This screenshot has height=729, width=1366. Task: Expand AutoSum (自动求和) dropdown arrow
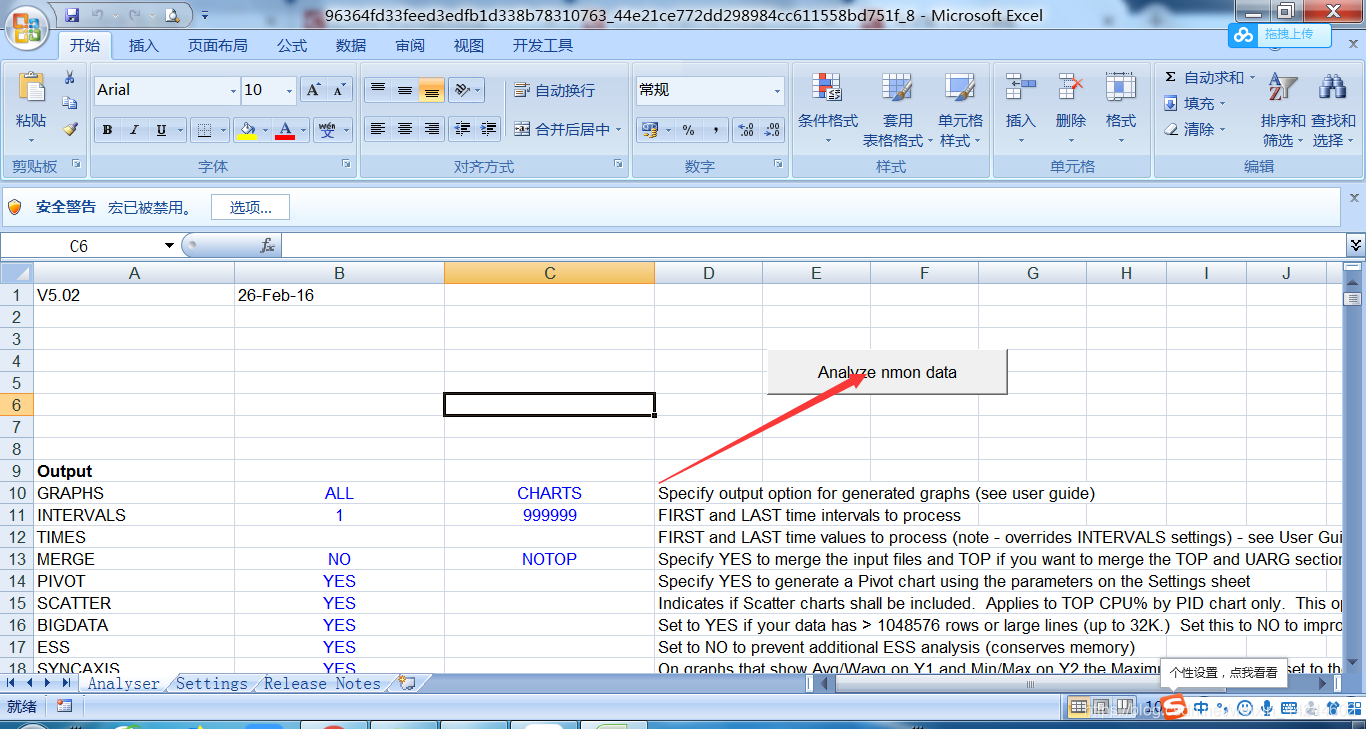pyautogui.click(x=1252, y=77)
